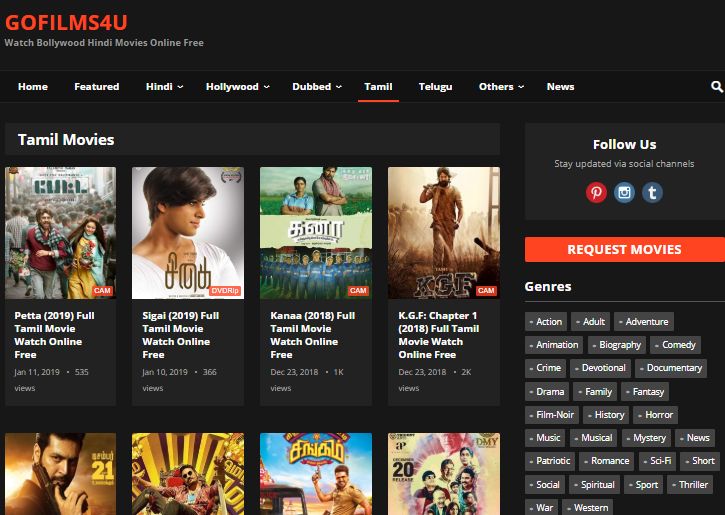Open the Kanaa movie poster thumbnail
725x515 pixels.
[x=316, y=233]
